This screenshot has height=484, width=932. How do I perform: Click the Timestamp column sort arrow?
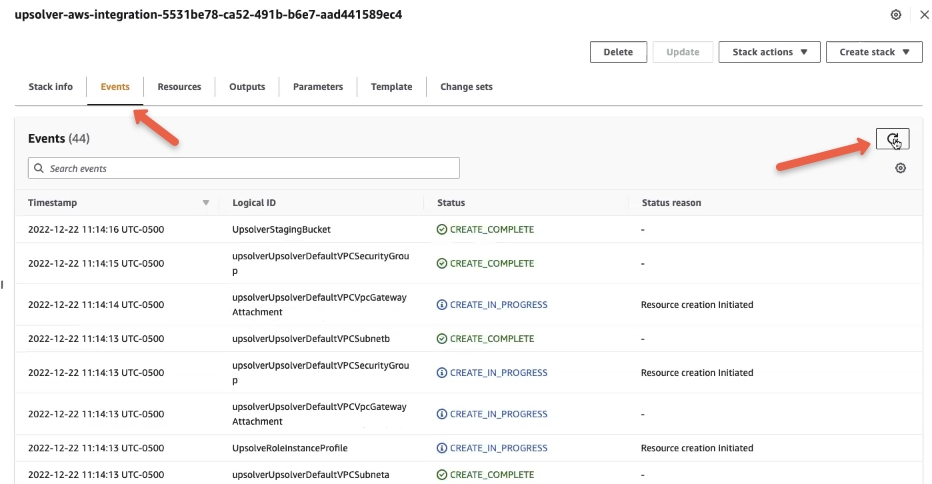[x=206, y=203]
